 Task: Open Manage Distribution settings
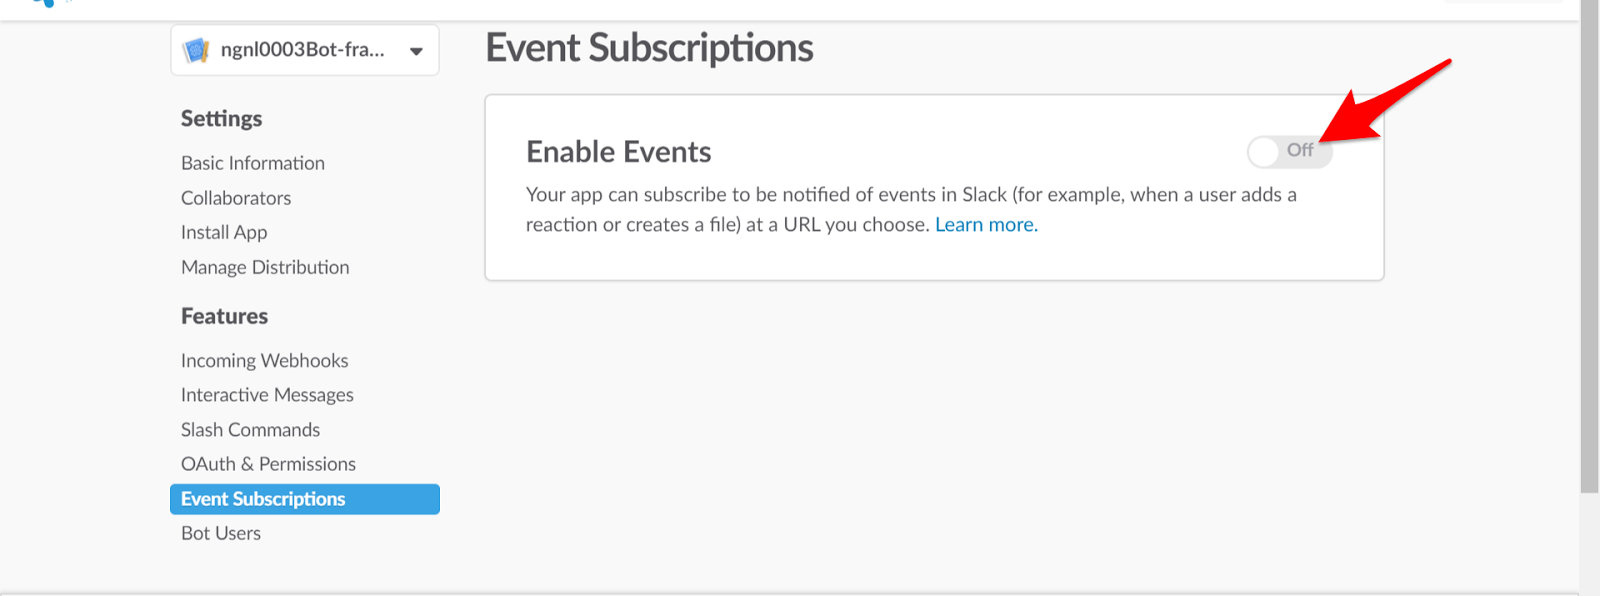[x=264, y=267]
